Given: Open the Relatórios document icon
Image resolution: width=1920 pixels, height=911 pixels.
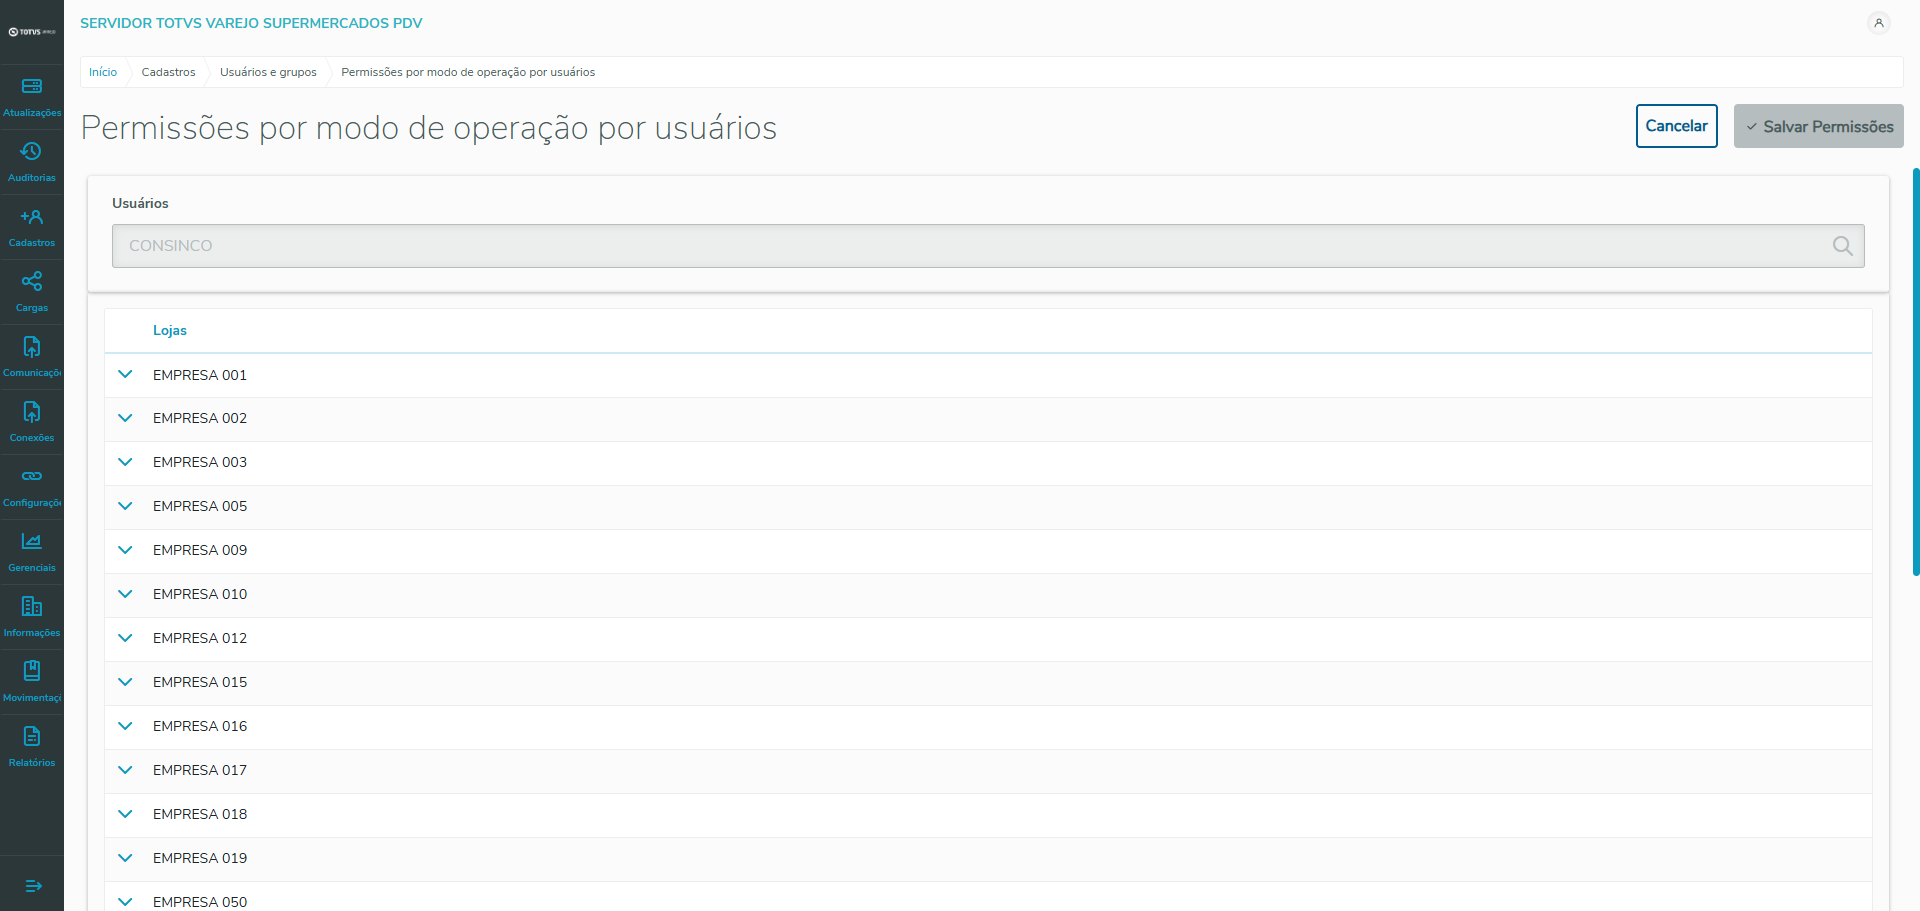Looking at the screenshot, I should (32, 737).
